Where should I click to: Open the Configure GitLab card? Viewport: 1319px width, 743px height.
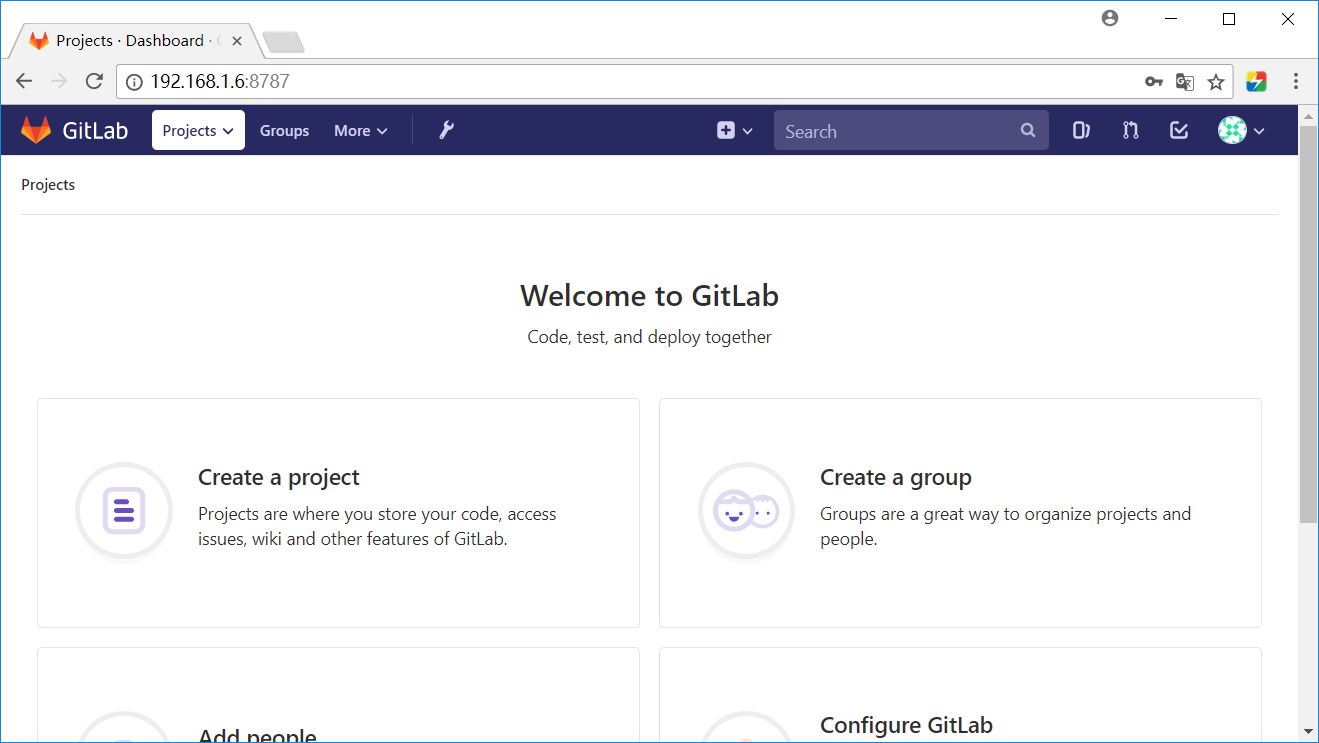[960, 695]
